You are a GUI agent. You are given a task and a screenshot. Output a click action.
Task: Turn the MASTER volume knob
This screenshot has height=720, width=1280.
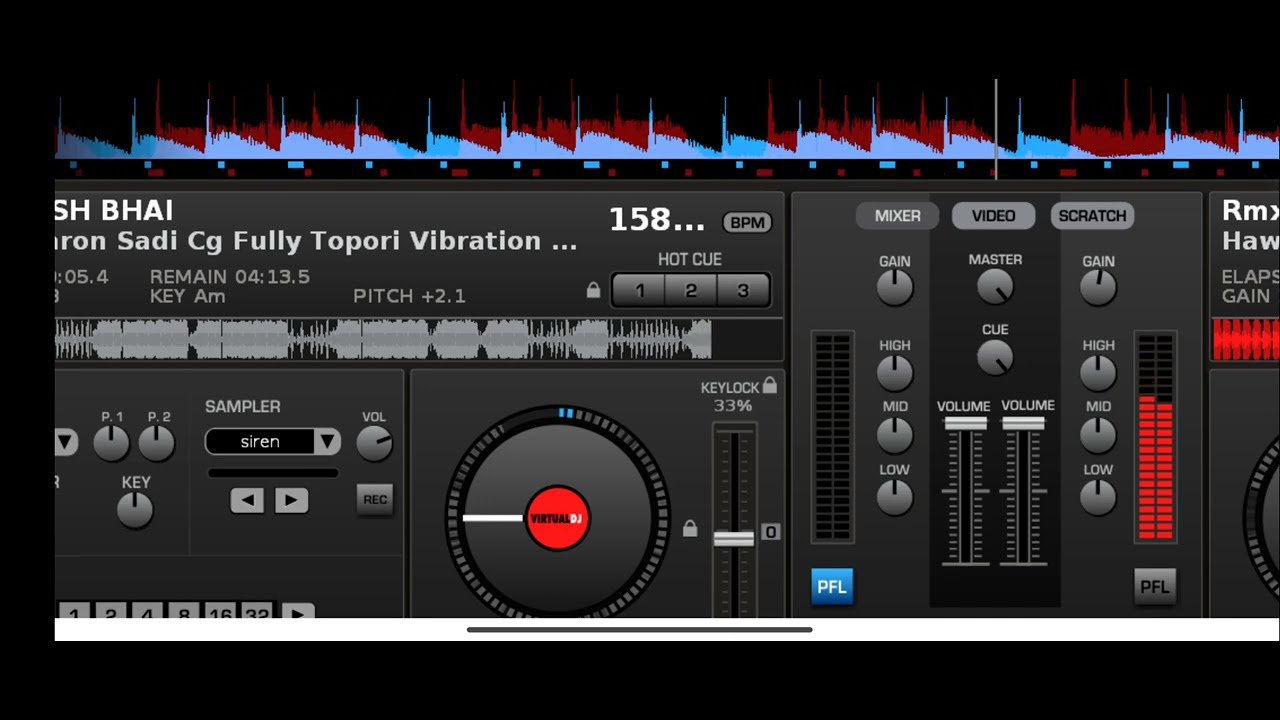click(995, 287)
